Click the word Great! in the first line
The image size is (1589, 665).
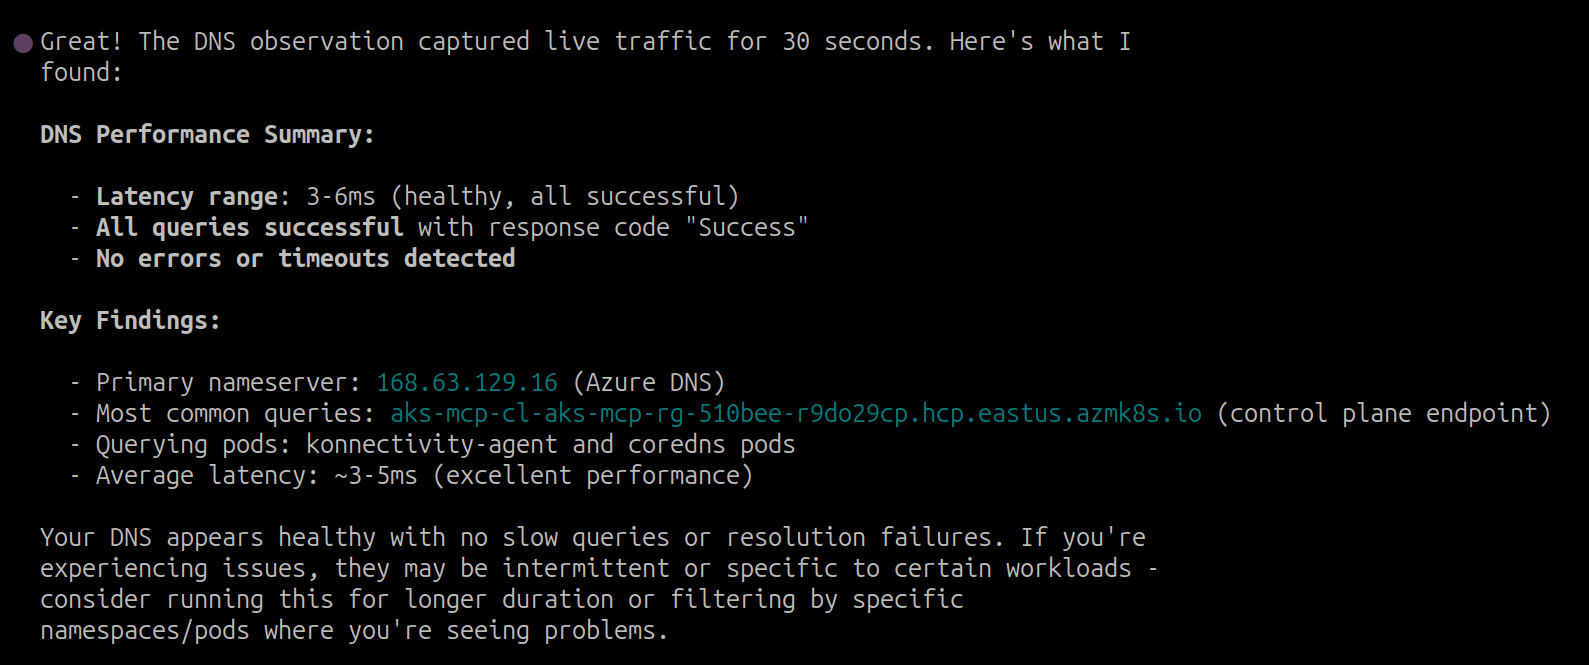pyautogui.click(x=81, y=42)
